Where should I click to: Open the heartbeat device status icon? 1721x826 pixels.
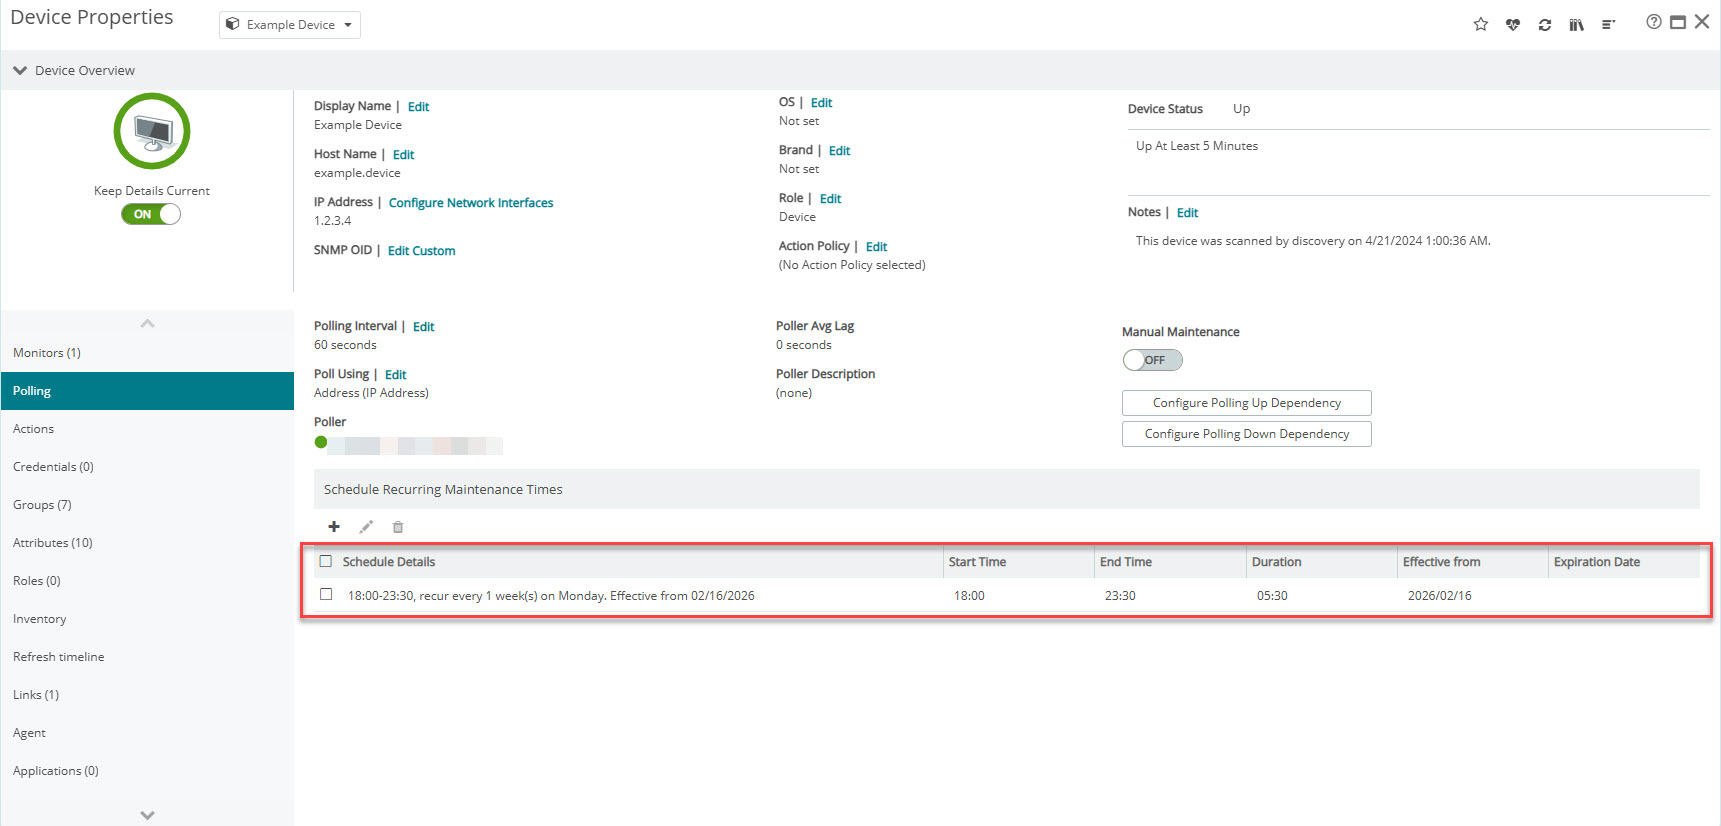click(1513, 24)
